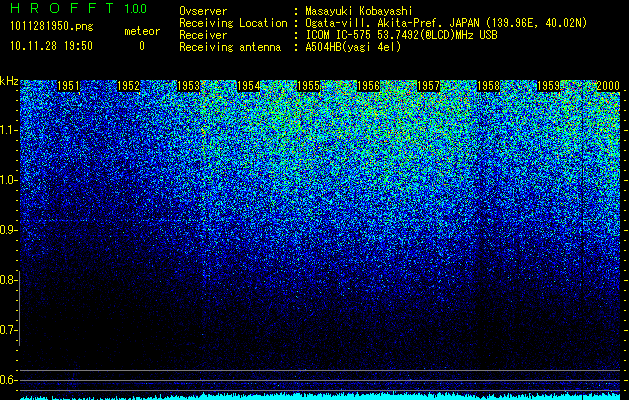
Task: Click the gray vertical range bar near 0.8 kHz
Action: 19,308
